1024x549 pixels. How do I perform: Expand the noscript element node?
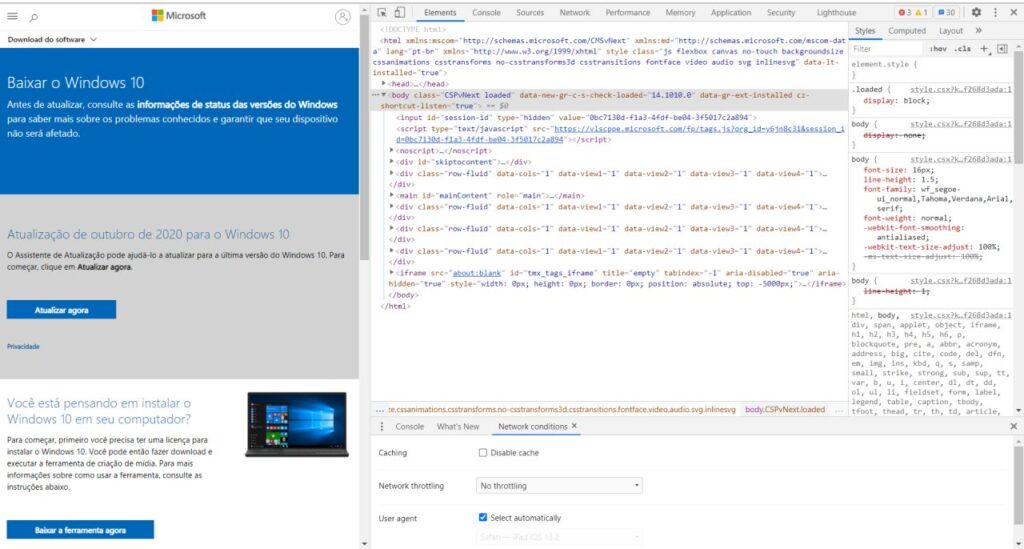(392, 151)
